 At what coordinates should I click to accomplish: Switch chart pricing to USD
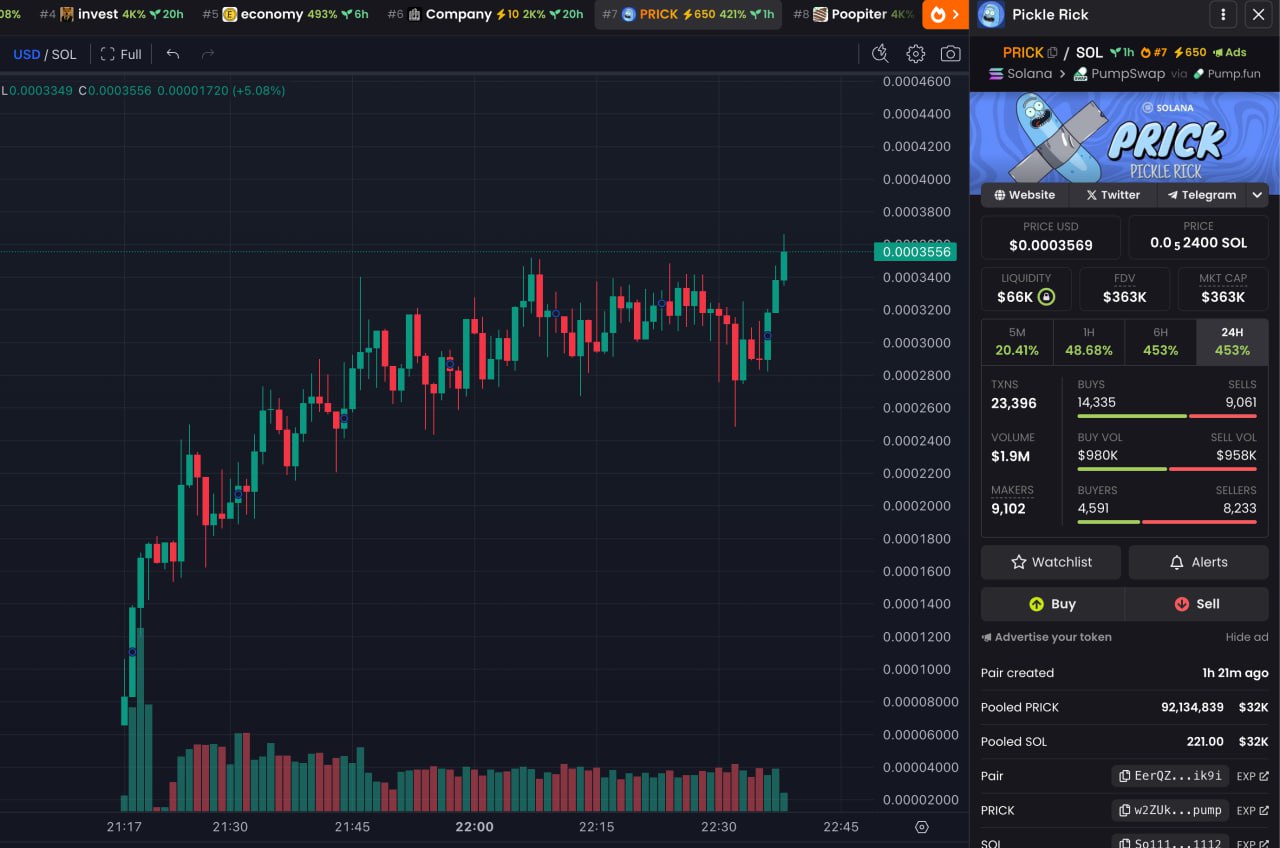pos(27,54)
